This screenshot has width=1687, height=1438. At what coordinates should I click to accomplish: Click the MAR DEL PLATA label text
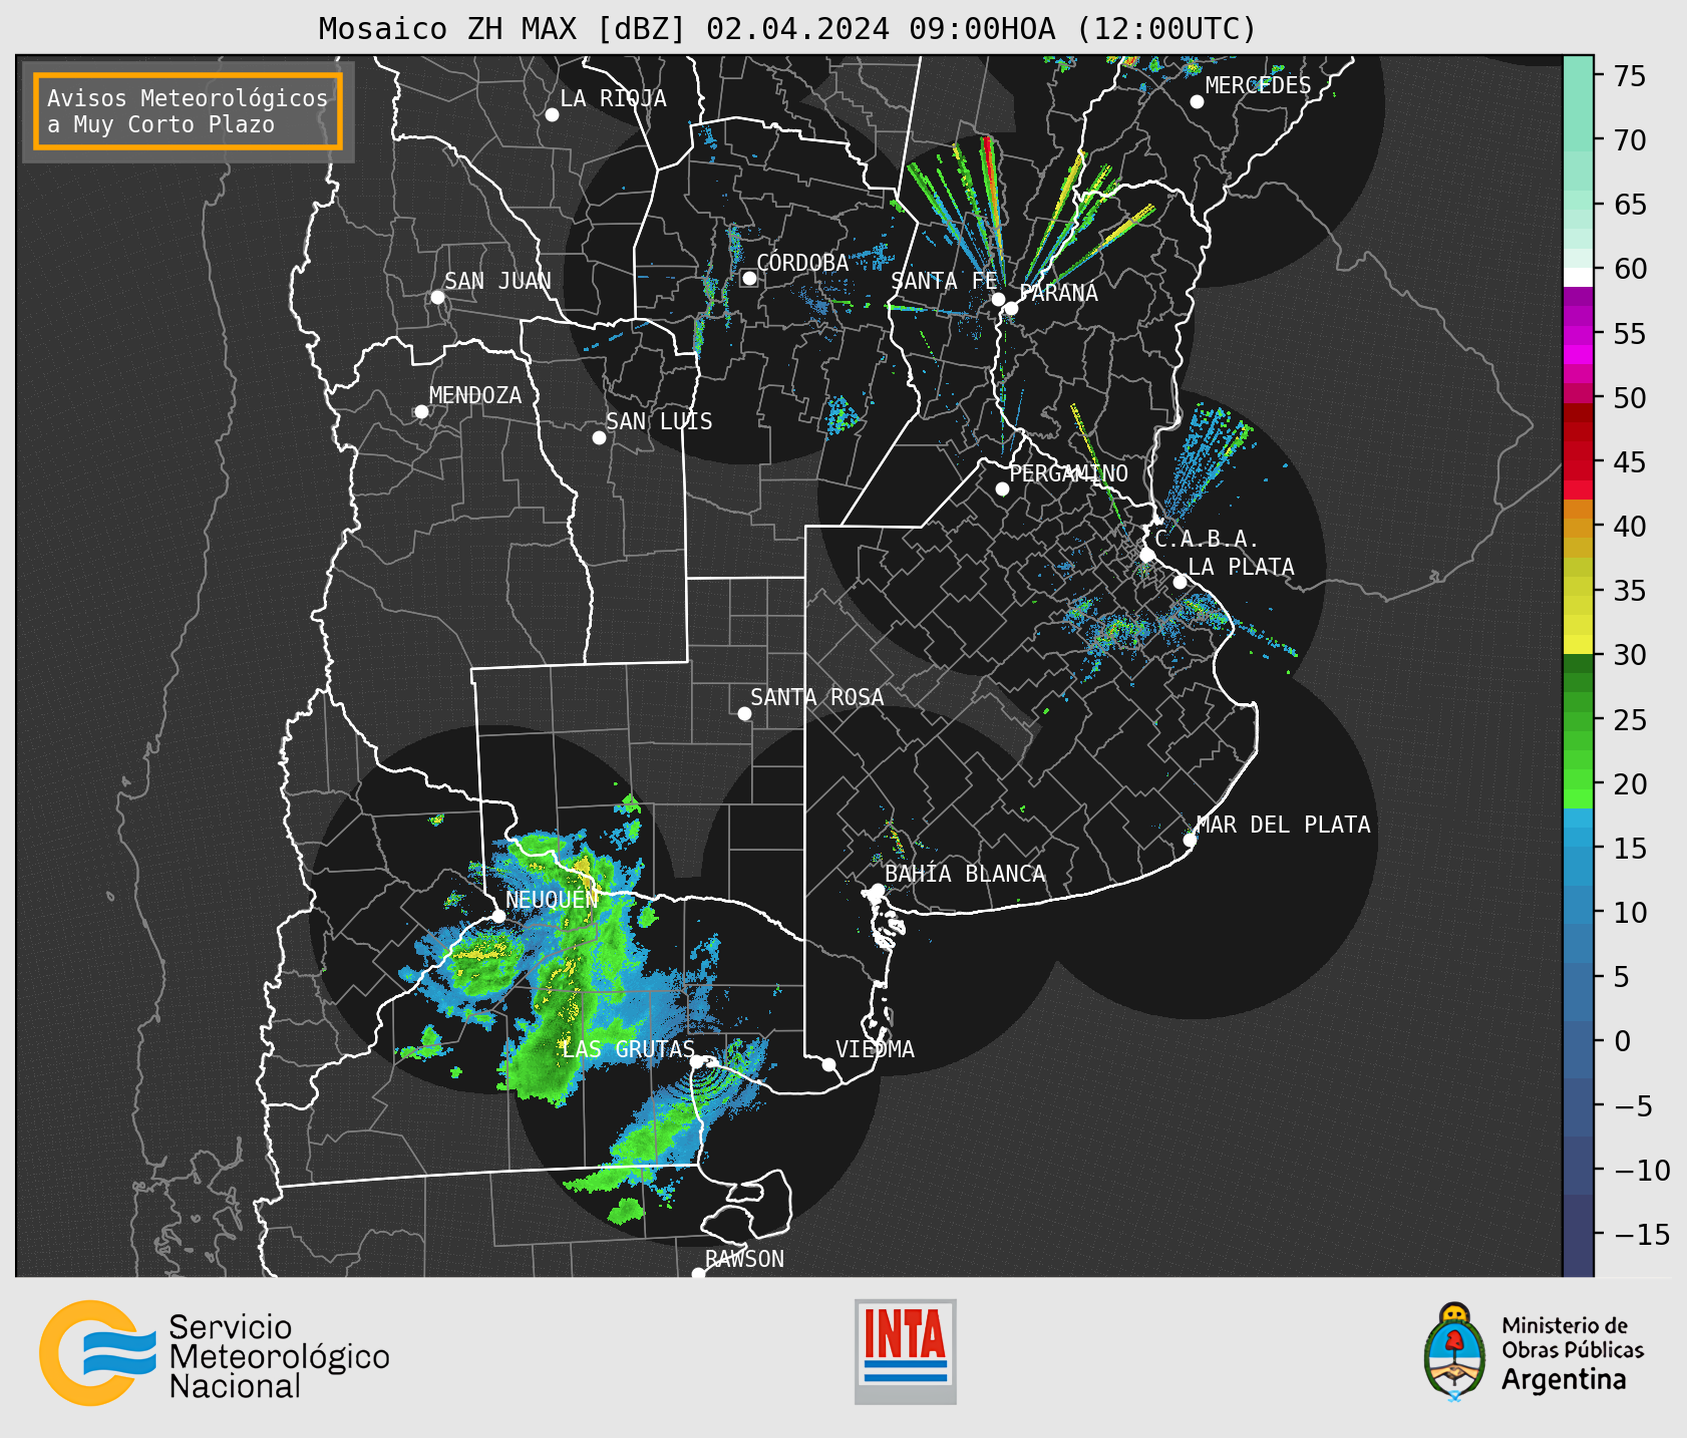click(1284, 824)
